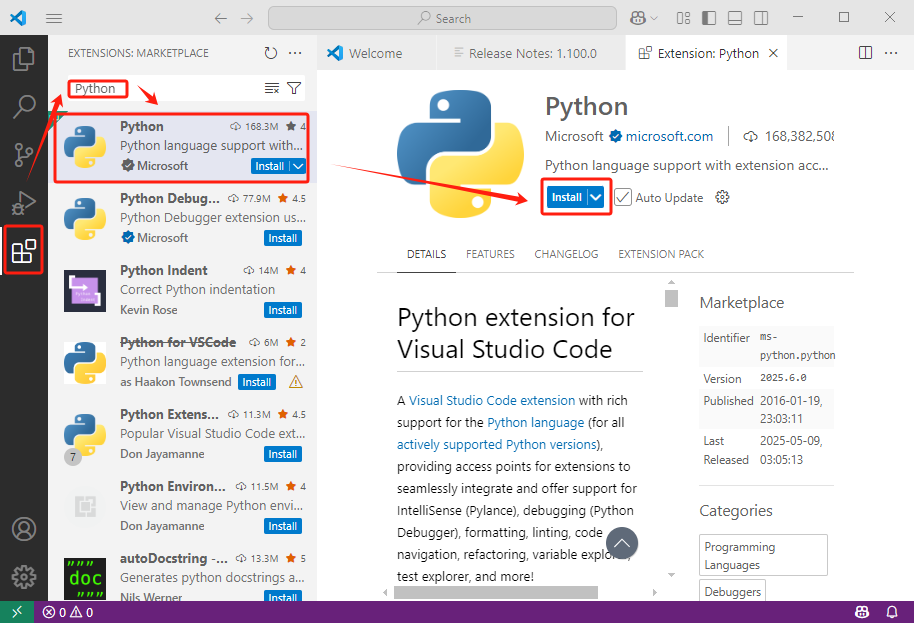Open extension settings gear next to Auto Update
This screenshot has width=914, height=623.
click(722, 197)
